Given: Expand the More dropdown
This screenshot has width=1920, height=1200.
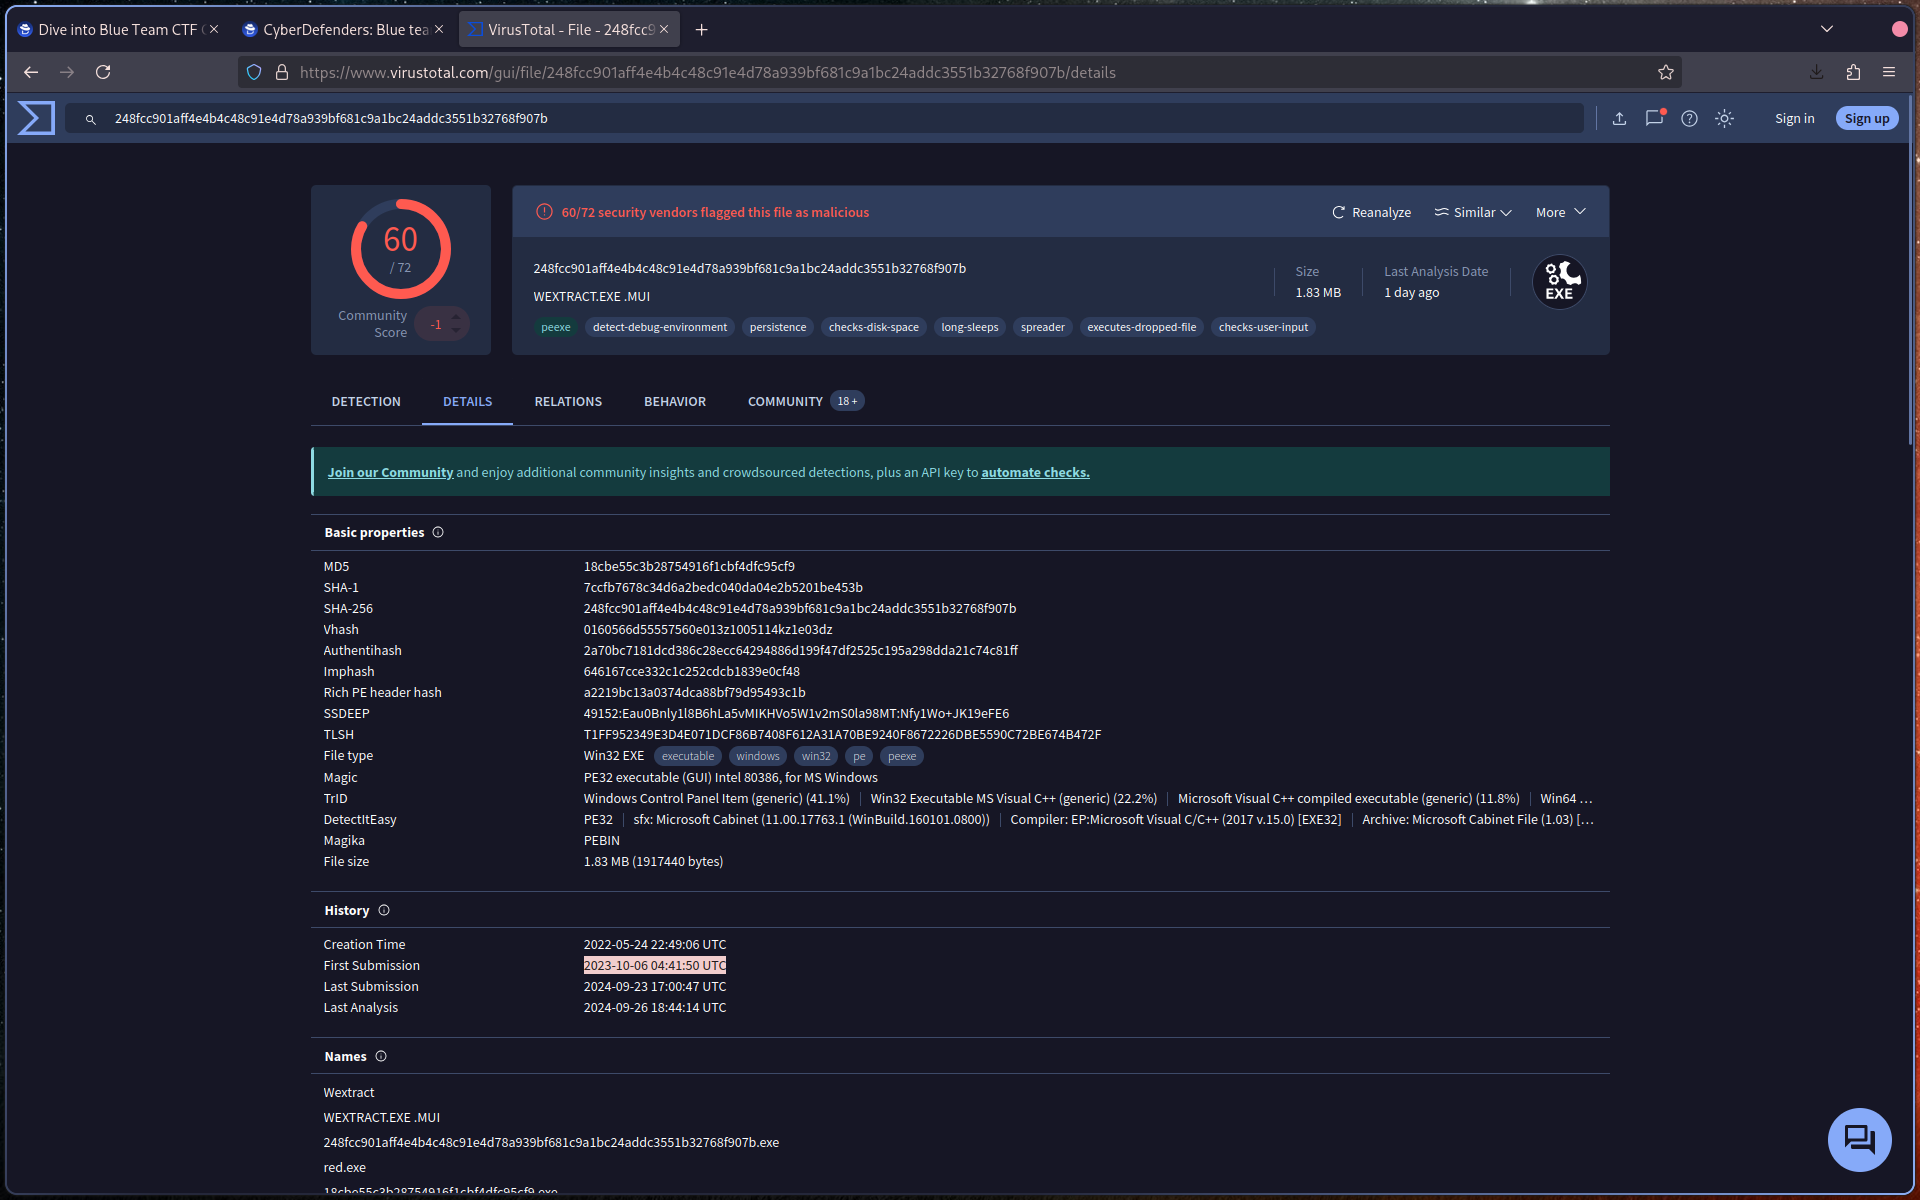Looking at the screenshot, I should (x=1561, y=212).
